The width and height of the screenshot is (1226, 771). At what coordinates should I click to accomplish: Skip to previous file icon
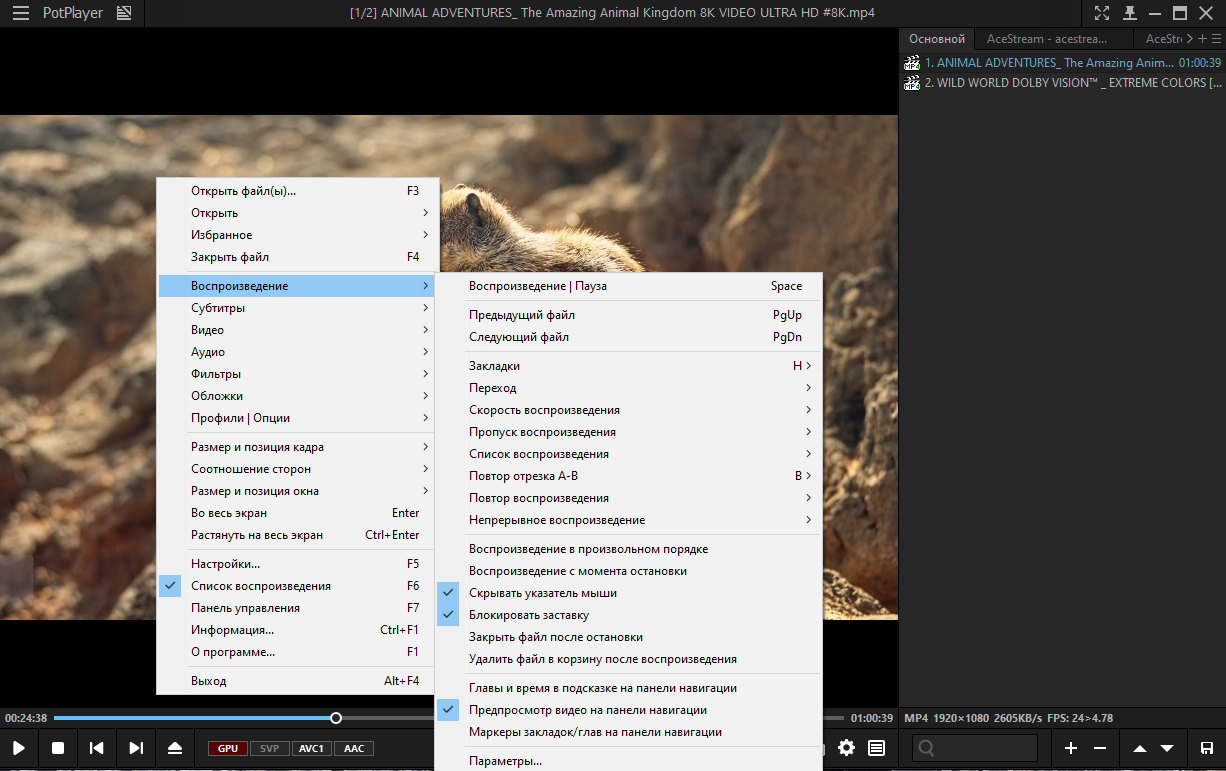tap(97, 748)
